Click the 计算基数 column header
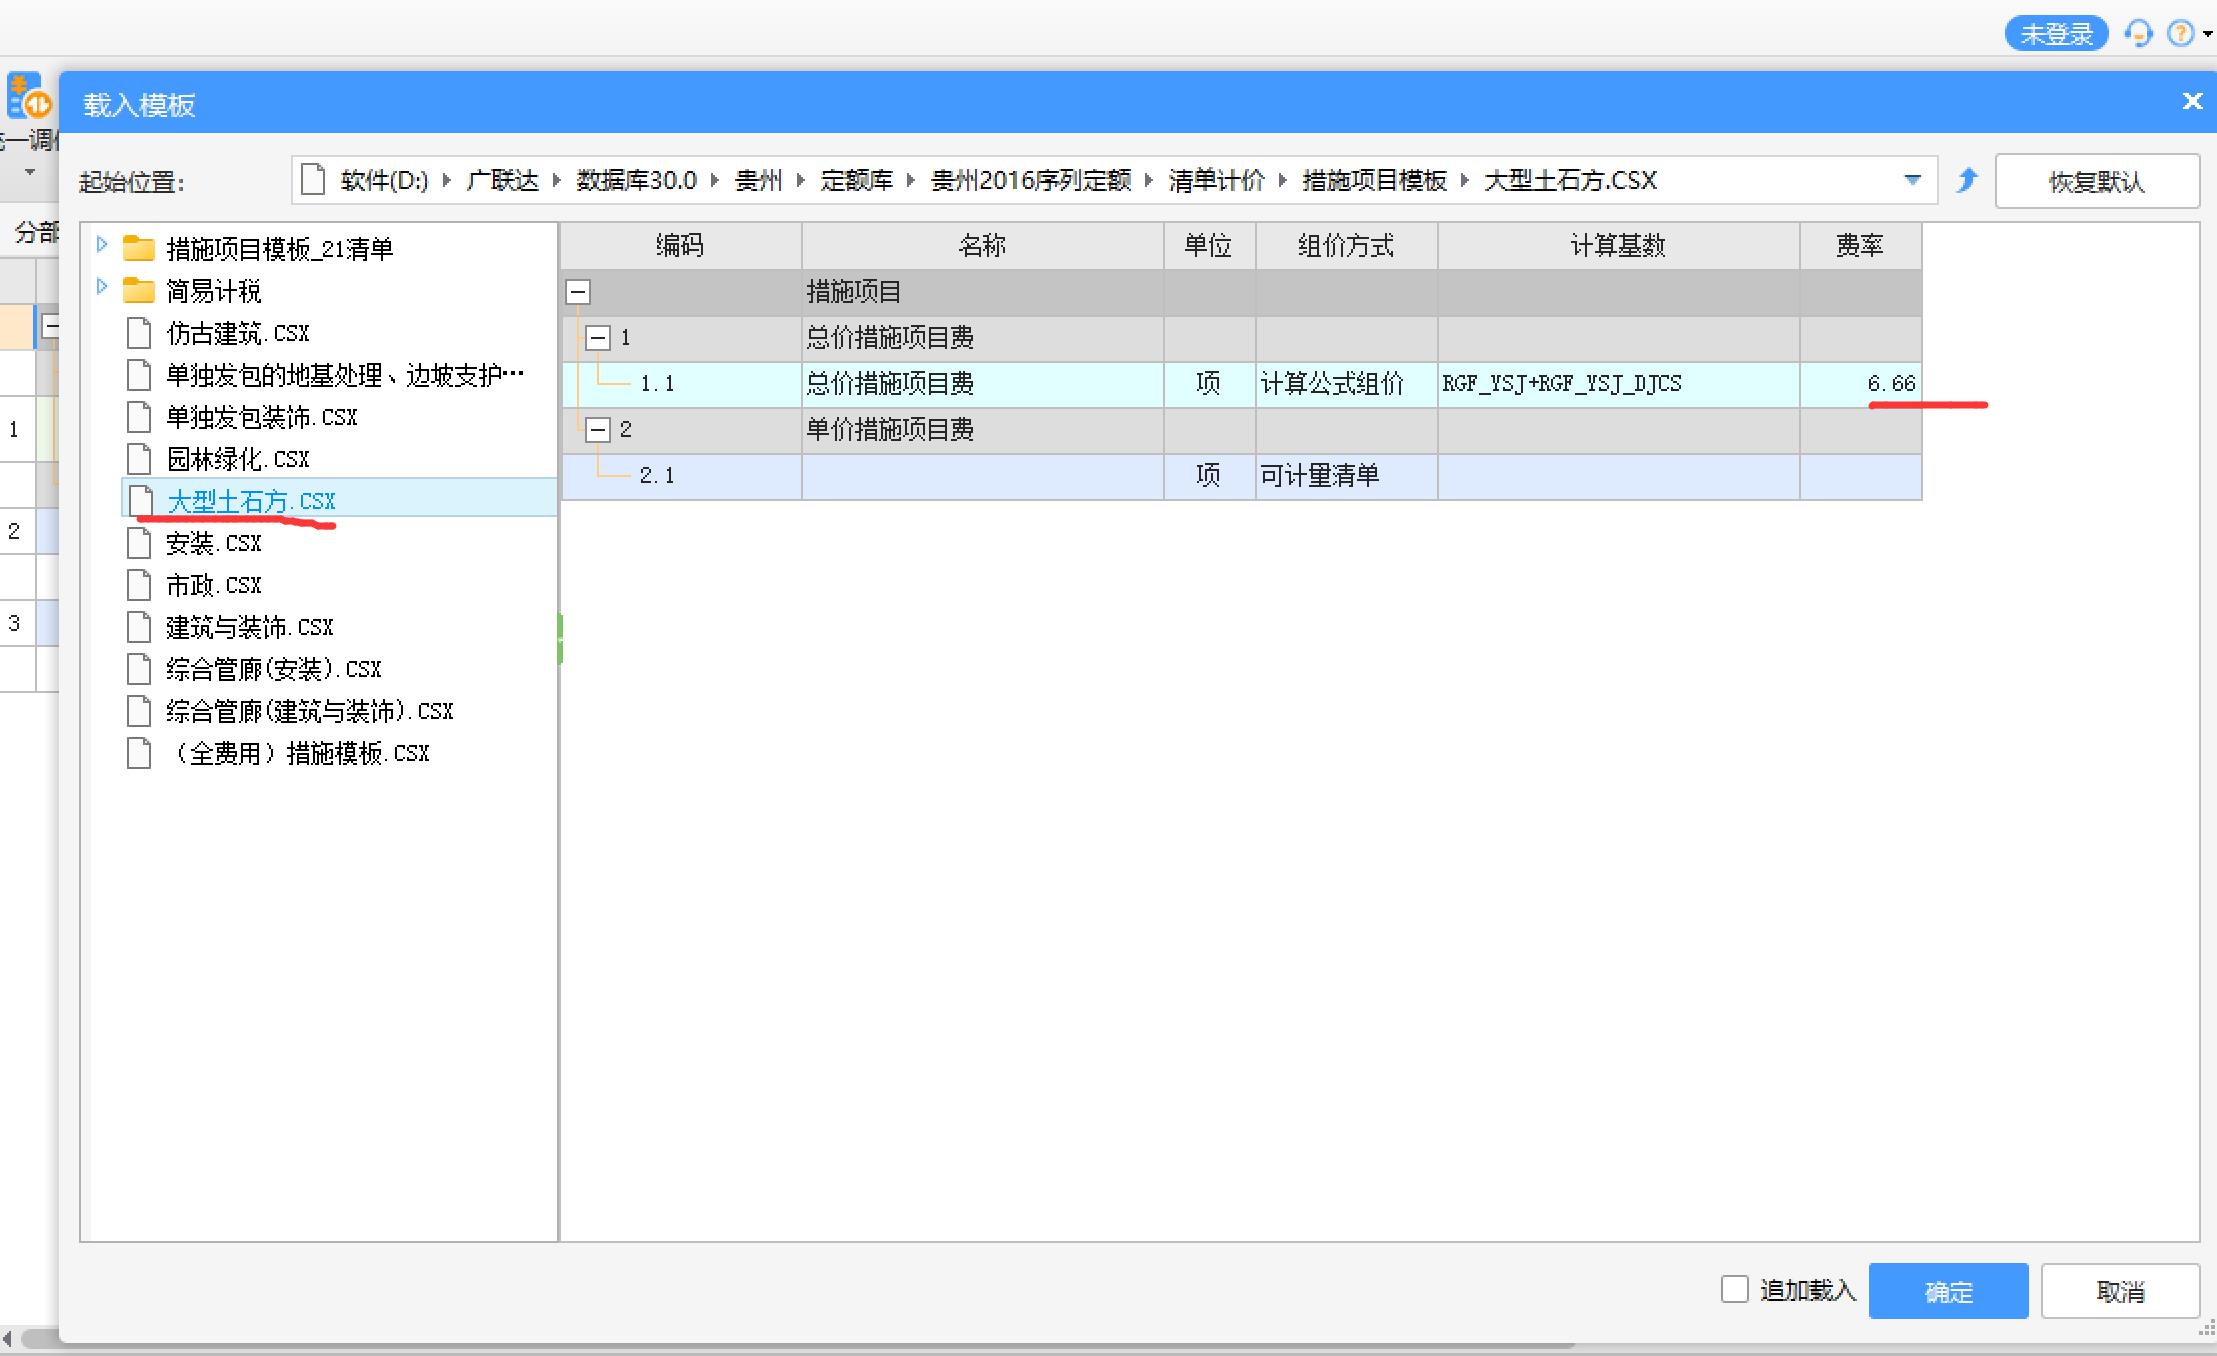Screen dimensions: 2217x1356 [1618, 246]
